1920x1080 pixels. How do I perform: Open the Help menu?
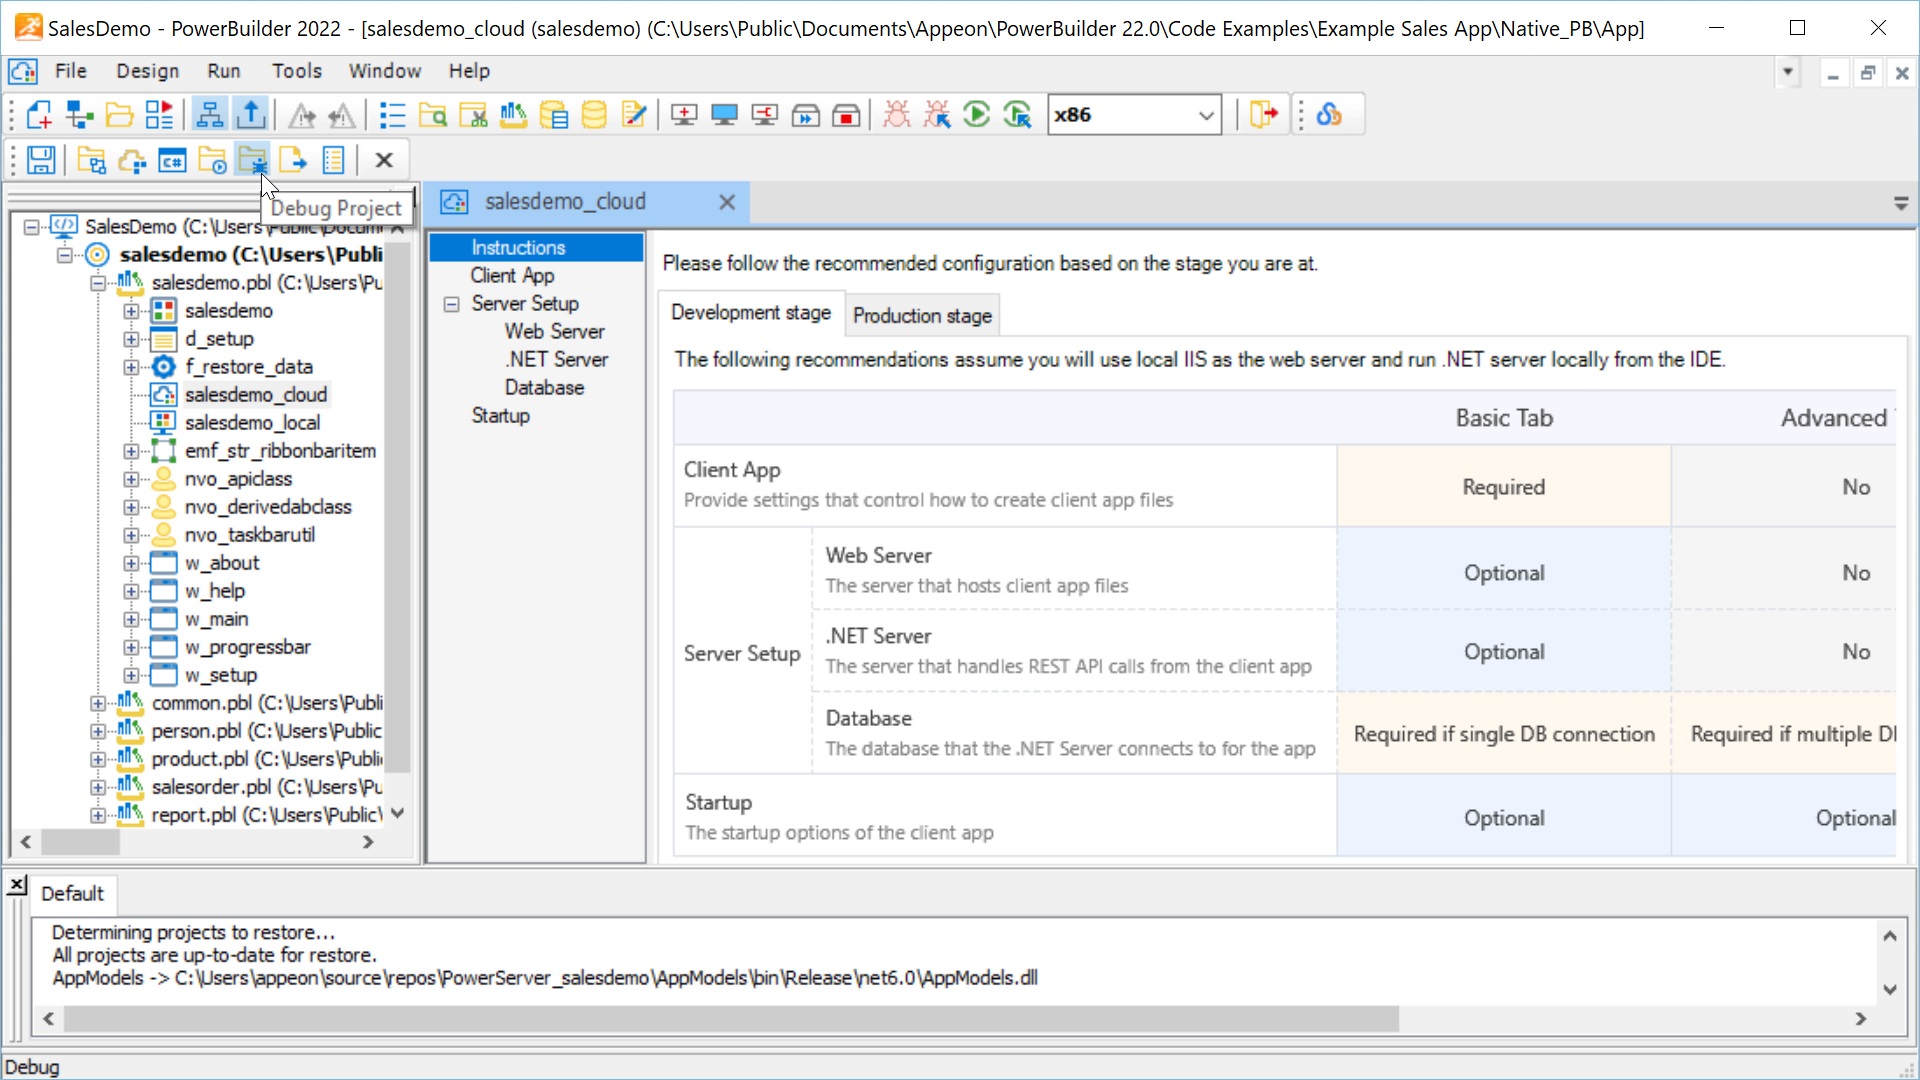469,71
